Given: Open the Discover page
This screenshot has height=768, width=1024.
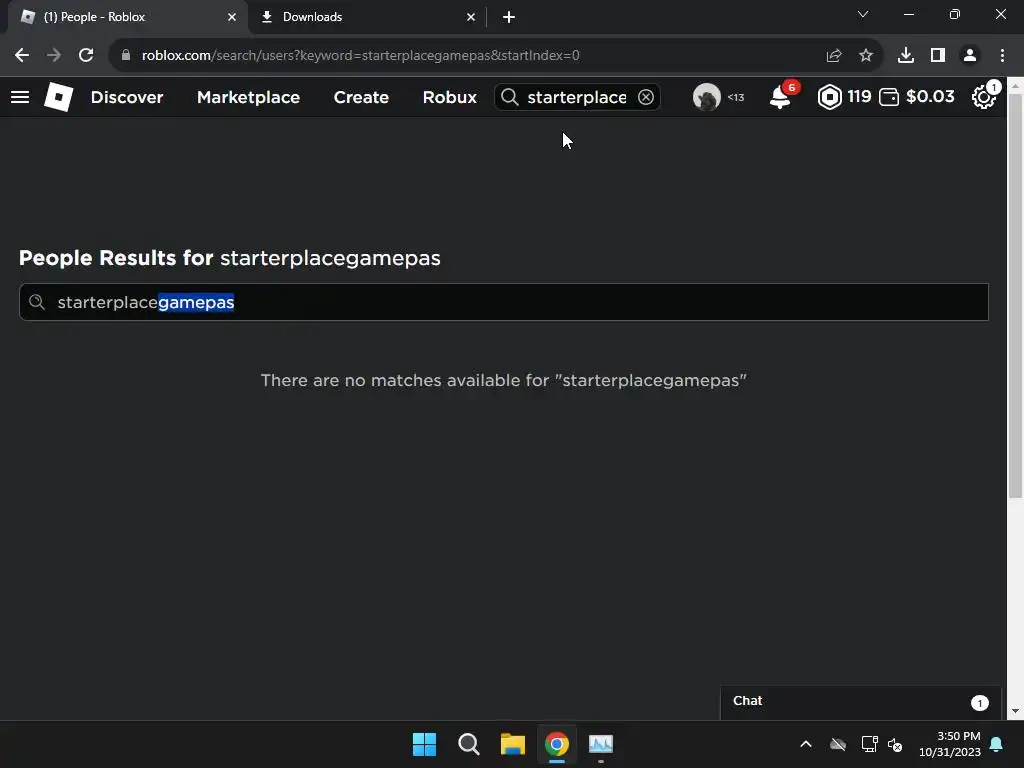Looking at the screenshot, I should coord(127,97).
